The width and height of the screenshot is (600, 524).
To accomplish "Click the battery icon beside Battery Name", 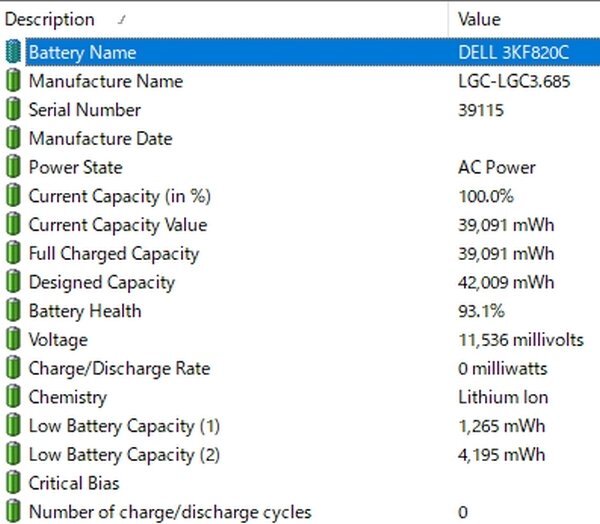I will click(x=13, y=52).
